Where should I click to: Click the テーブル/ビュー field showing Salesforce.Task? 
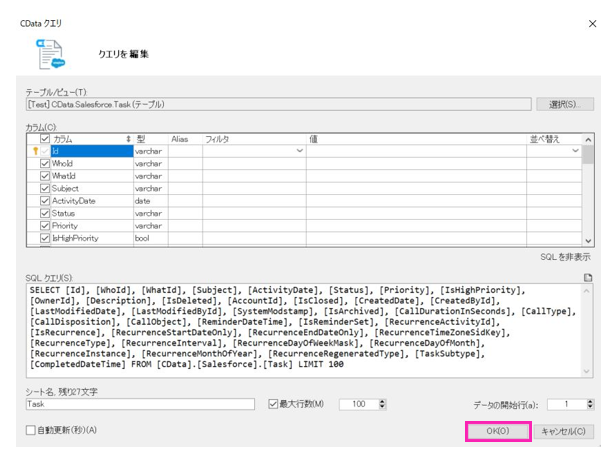(279, 104)
